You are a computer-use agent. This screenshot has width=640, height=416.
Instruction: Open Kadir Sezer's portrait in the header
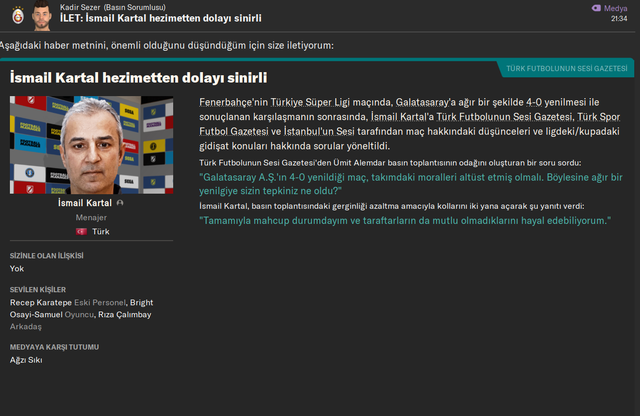coord(42,16)
